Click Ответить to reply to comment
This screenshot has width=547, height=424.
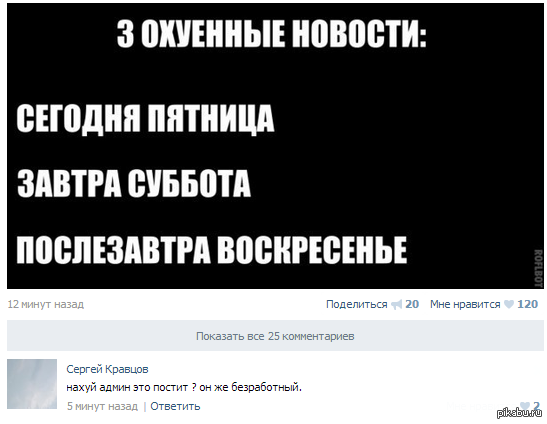tap(175, 406)
